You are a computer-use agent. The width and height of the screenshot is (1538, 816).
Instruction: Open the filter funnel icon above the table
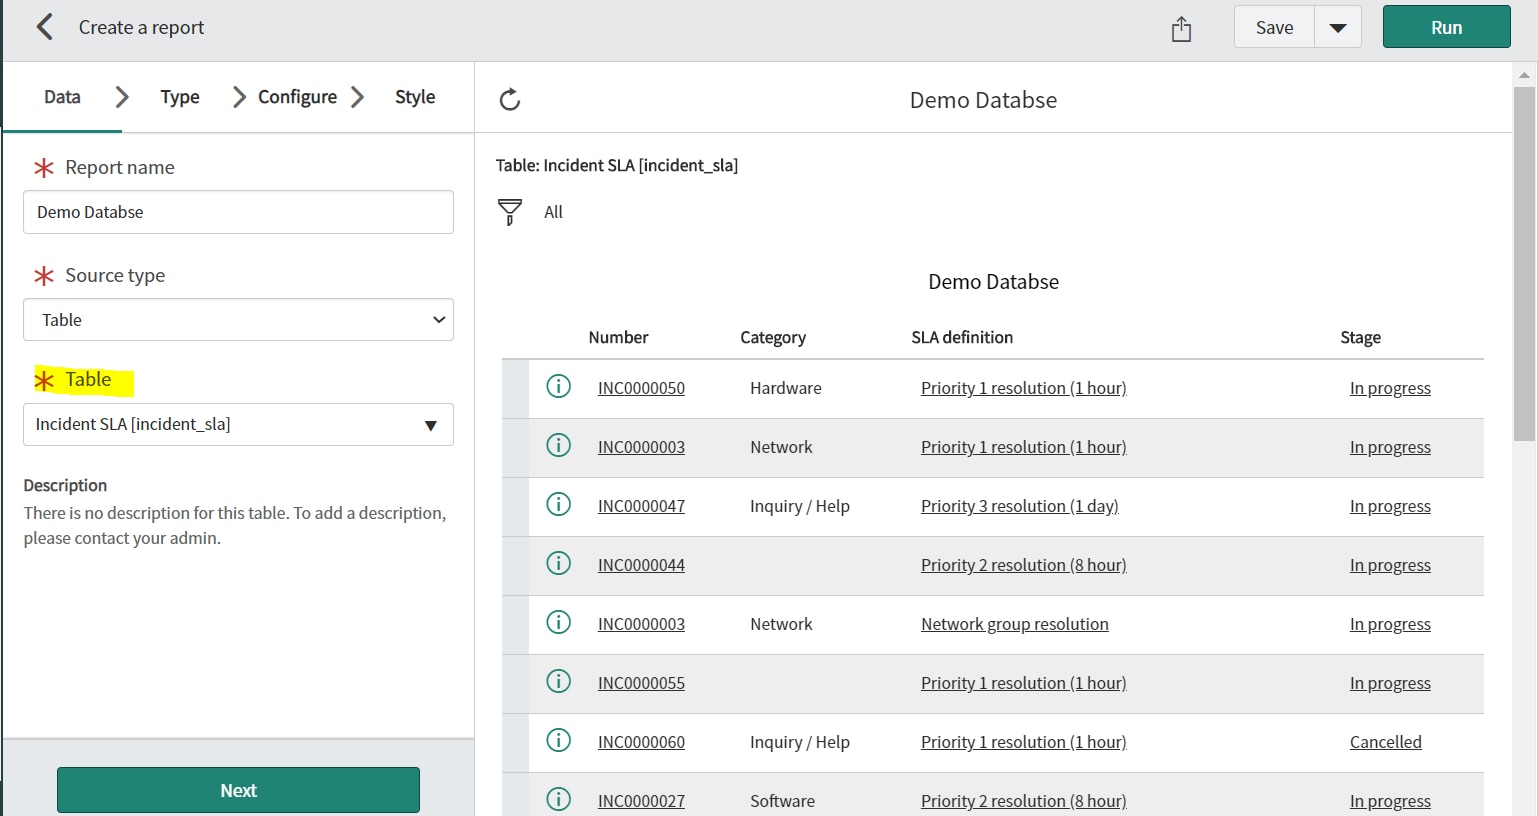pos(509,211)
